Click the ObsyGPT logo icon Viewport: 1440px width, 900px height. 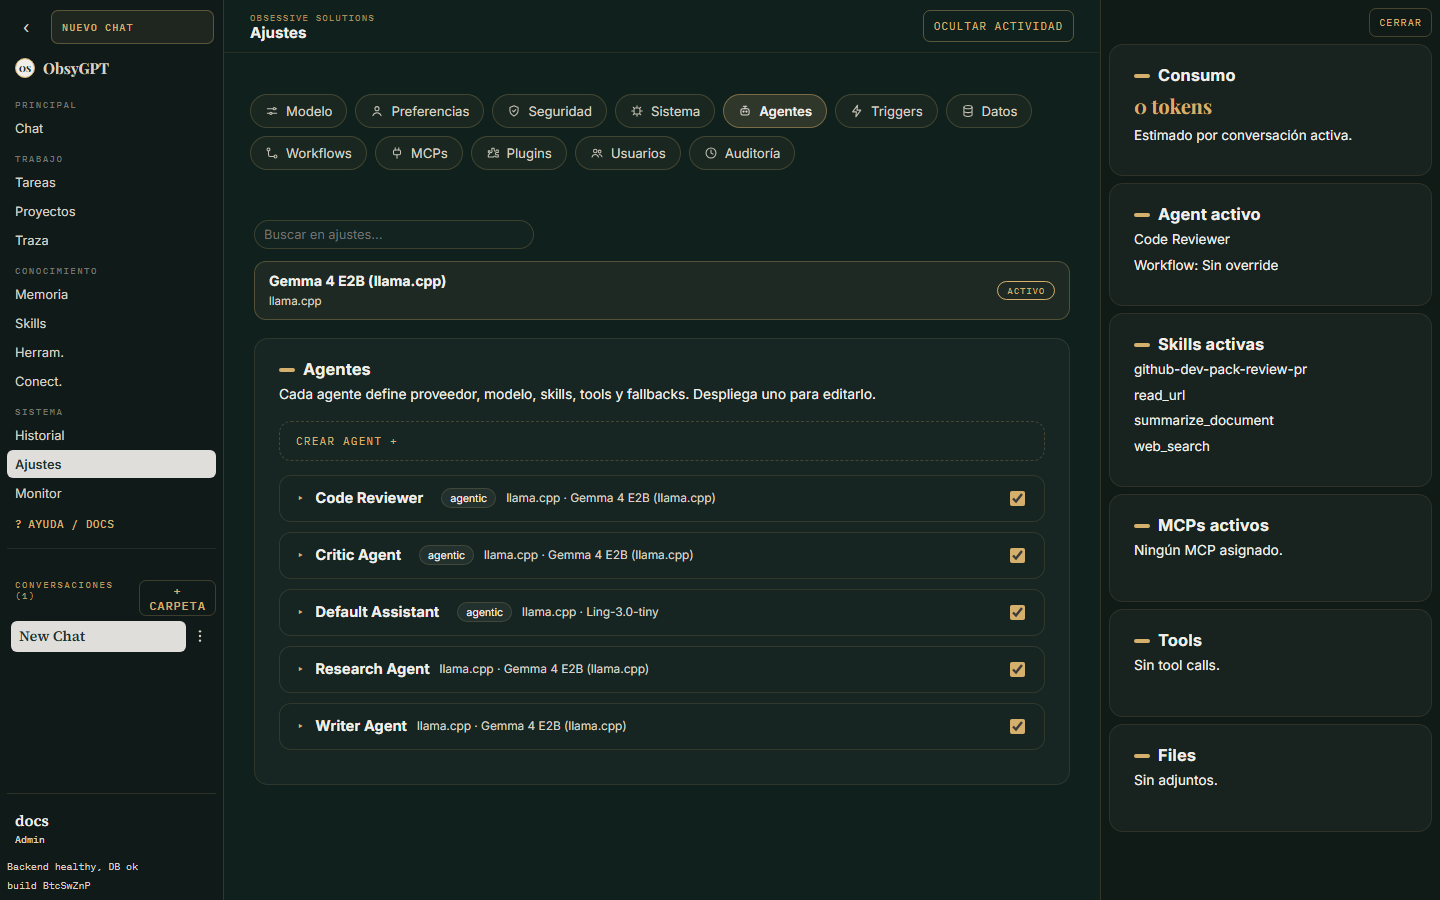point(25,68)
